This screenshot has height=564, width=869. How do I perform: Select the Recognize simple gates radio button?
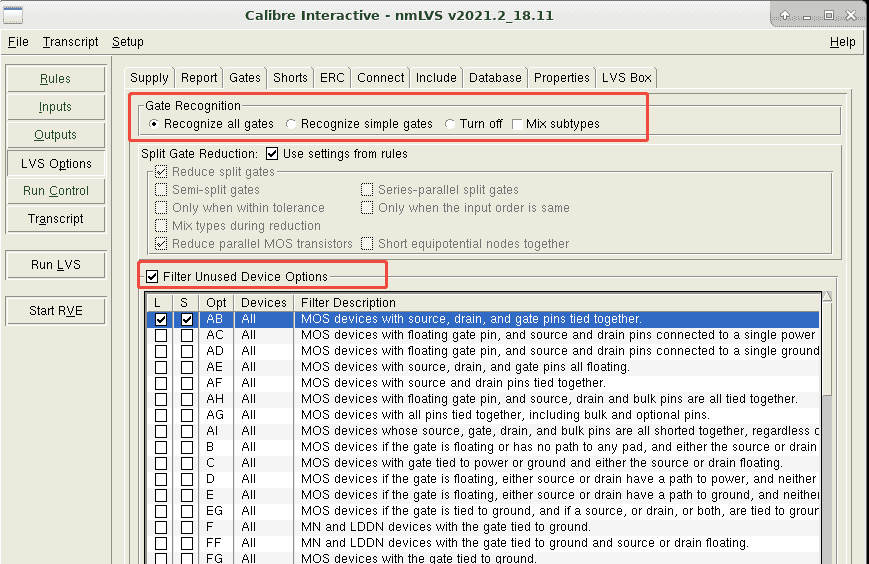tap(291, 124)
